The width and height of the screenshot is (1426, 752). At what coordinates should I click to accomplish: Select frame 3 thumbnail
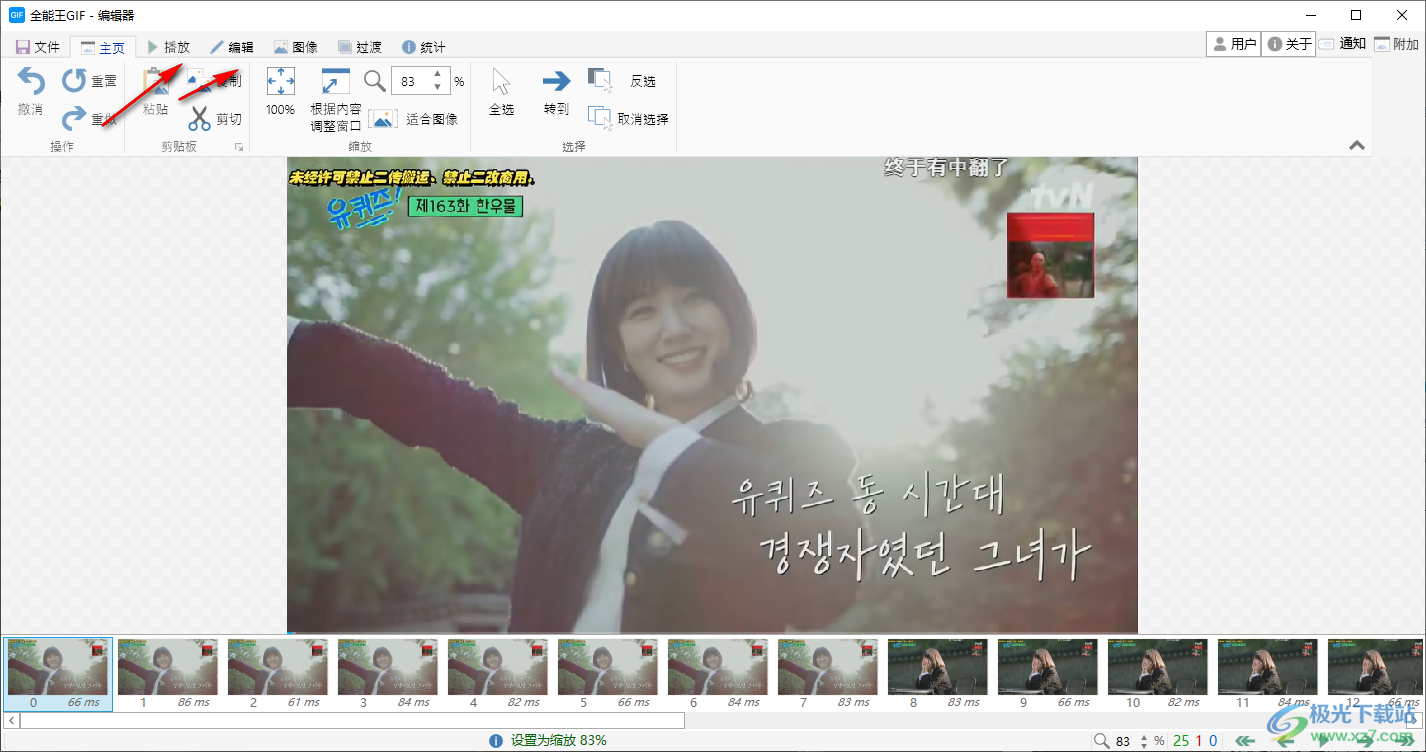(x=387, y=674)
